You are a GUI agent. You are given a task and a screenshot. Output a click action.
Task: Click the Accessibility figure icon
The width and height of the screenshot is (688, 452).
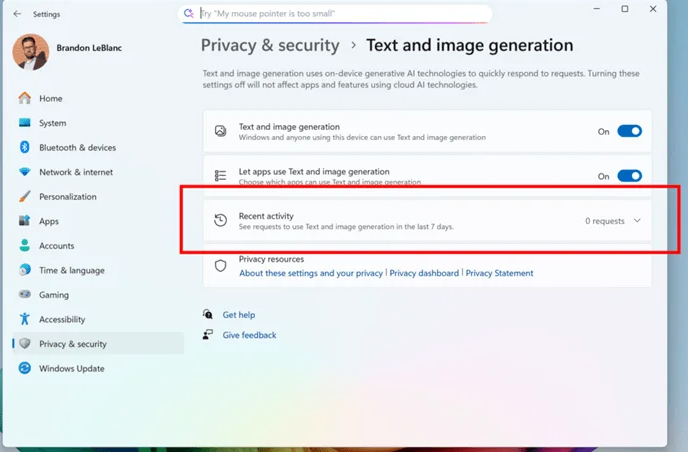[25, 319]
